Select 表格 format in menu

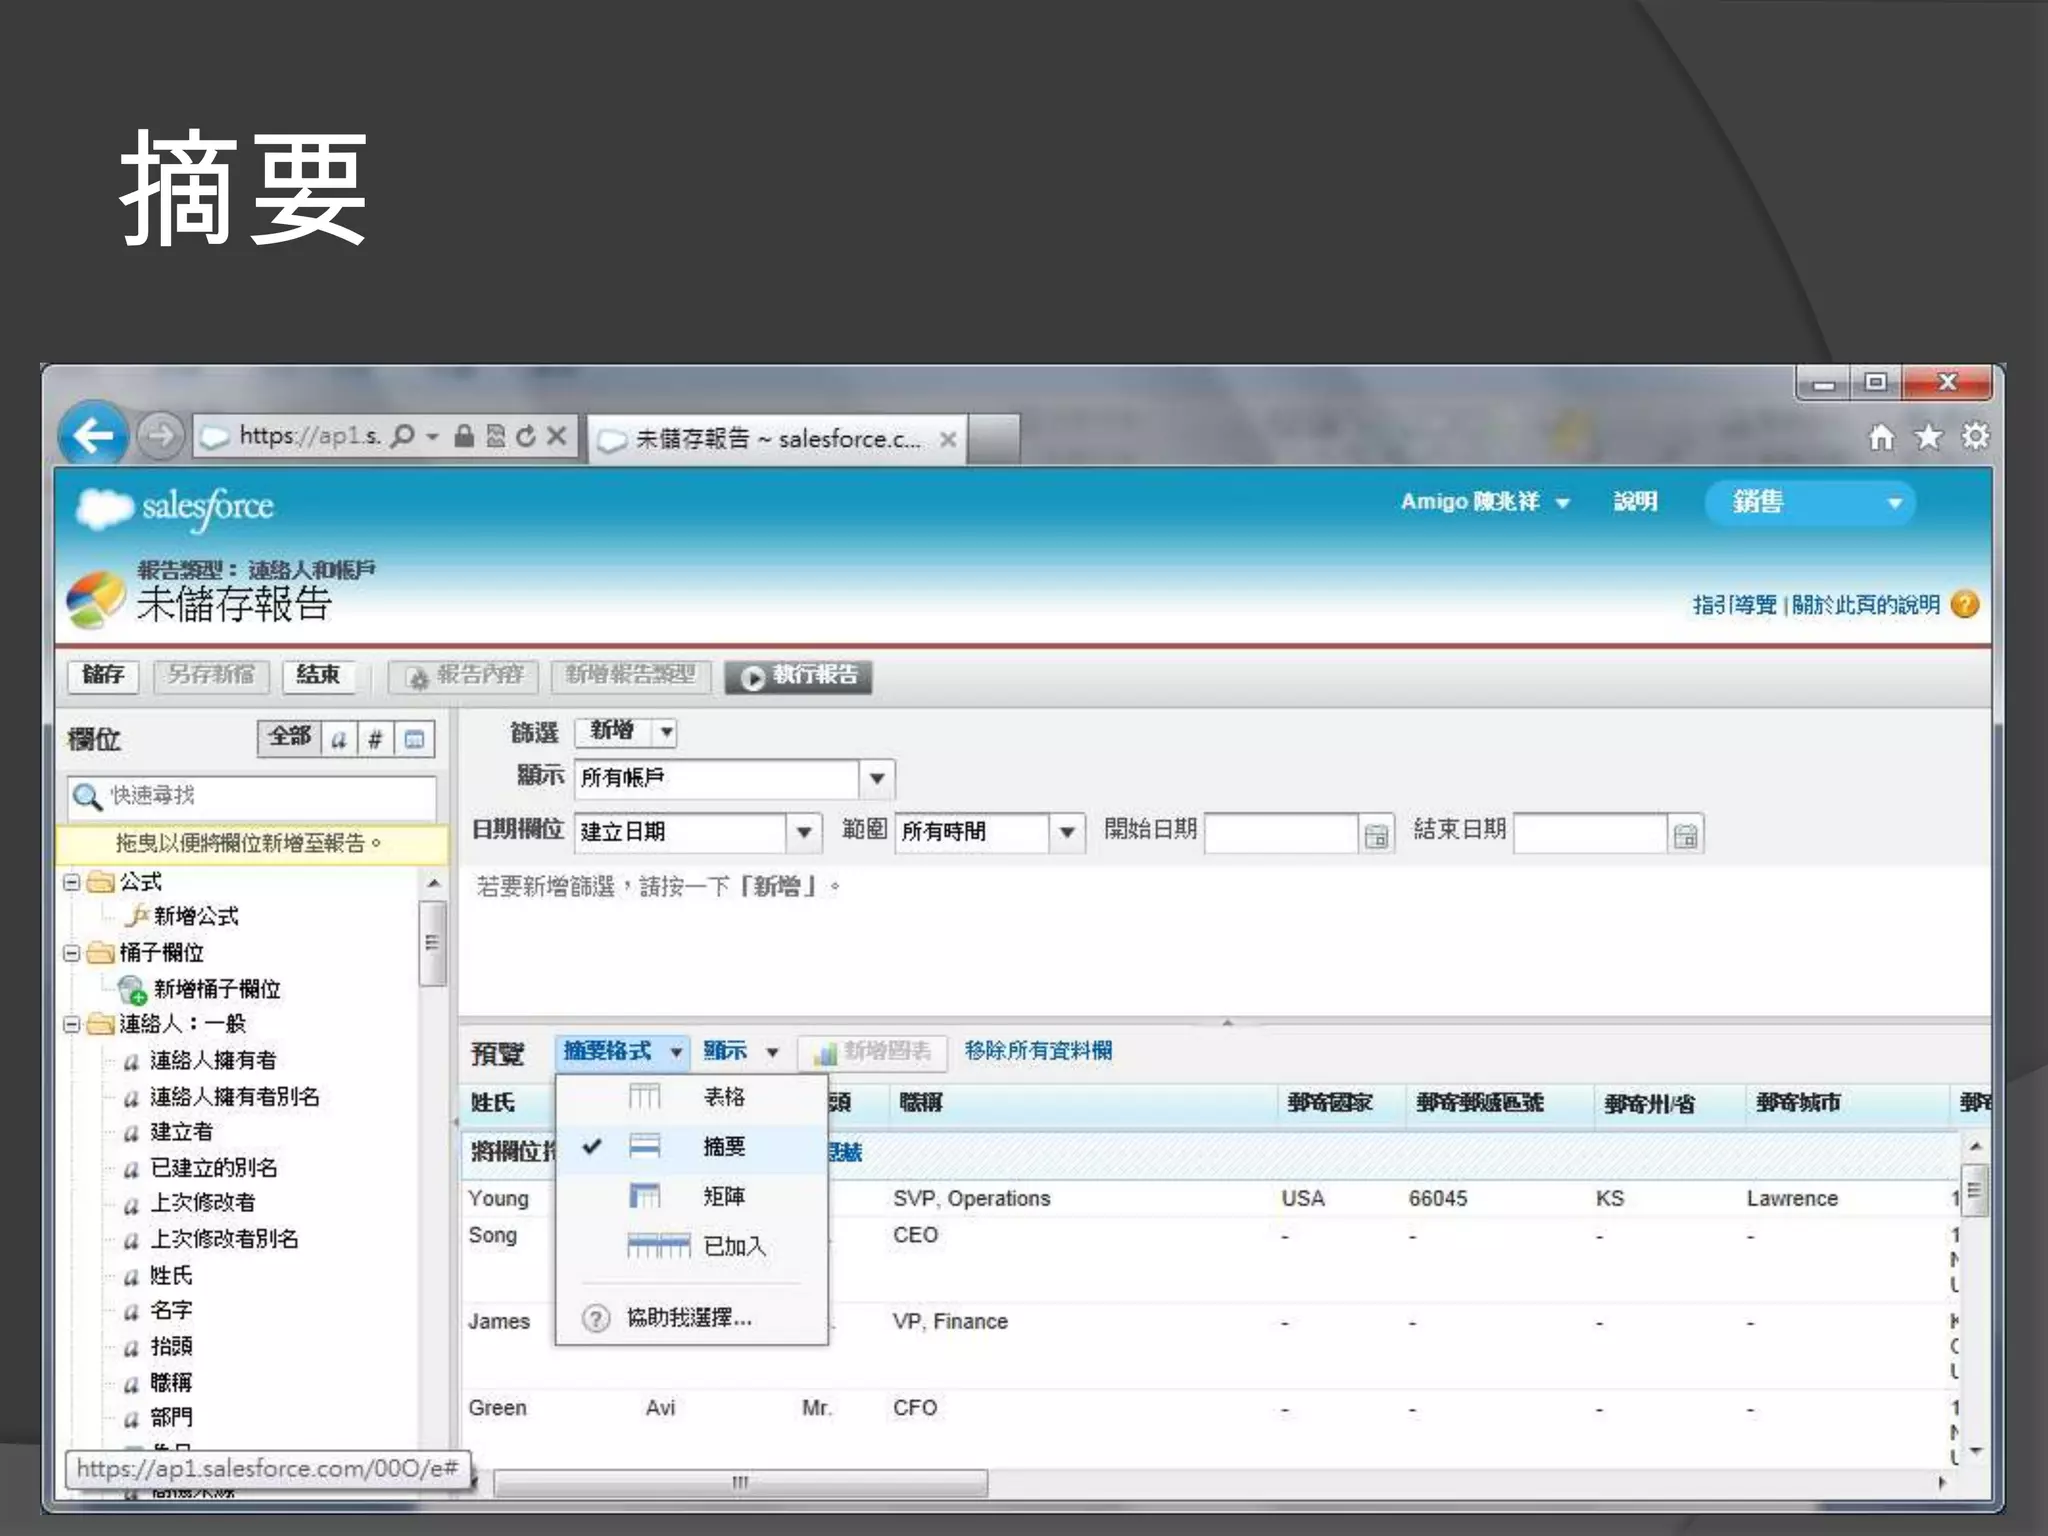tap(723, 1097)
